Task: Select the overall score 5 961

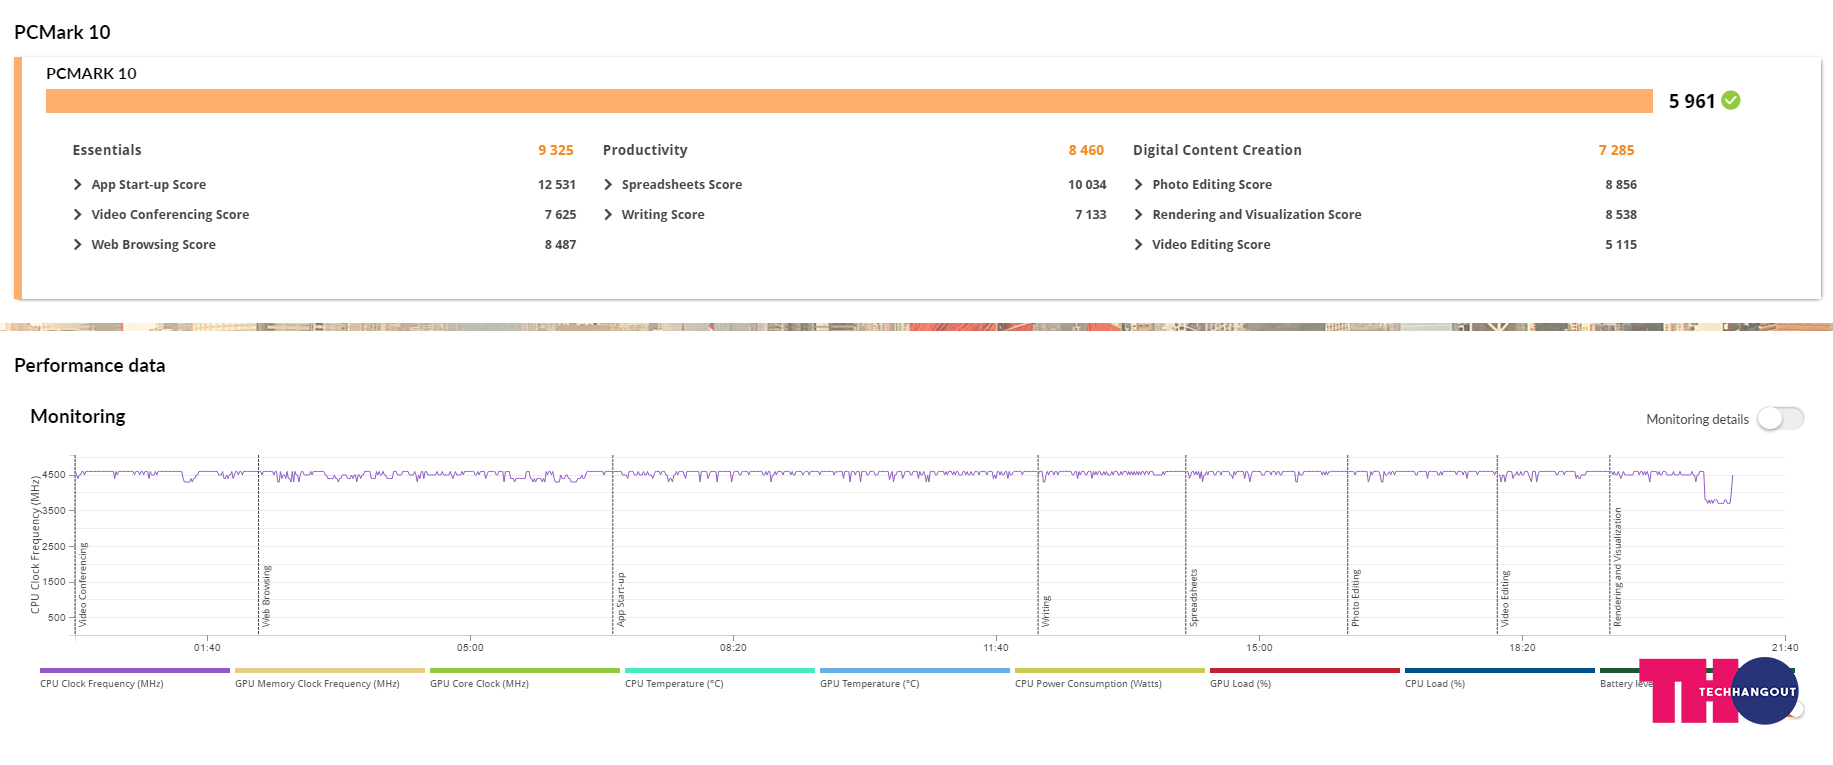Action: [x=1692, y=101]
